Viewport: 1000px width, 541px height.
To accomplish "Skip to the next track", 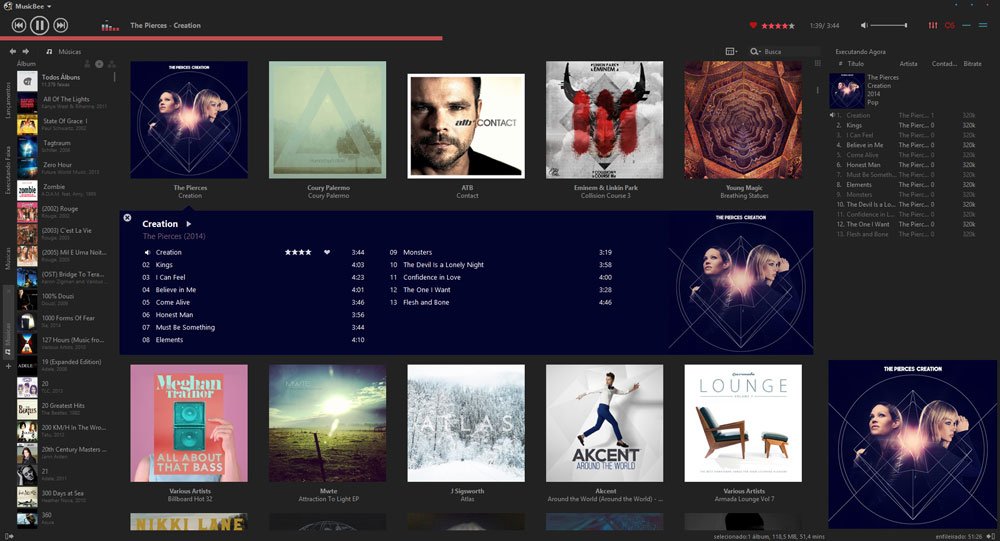I will 61,26.
